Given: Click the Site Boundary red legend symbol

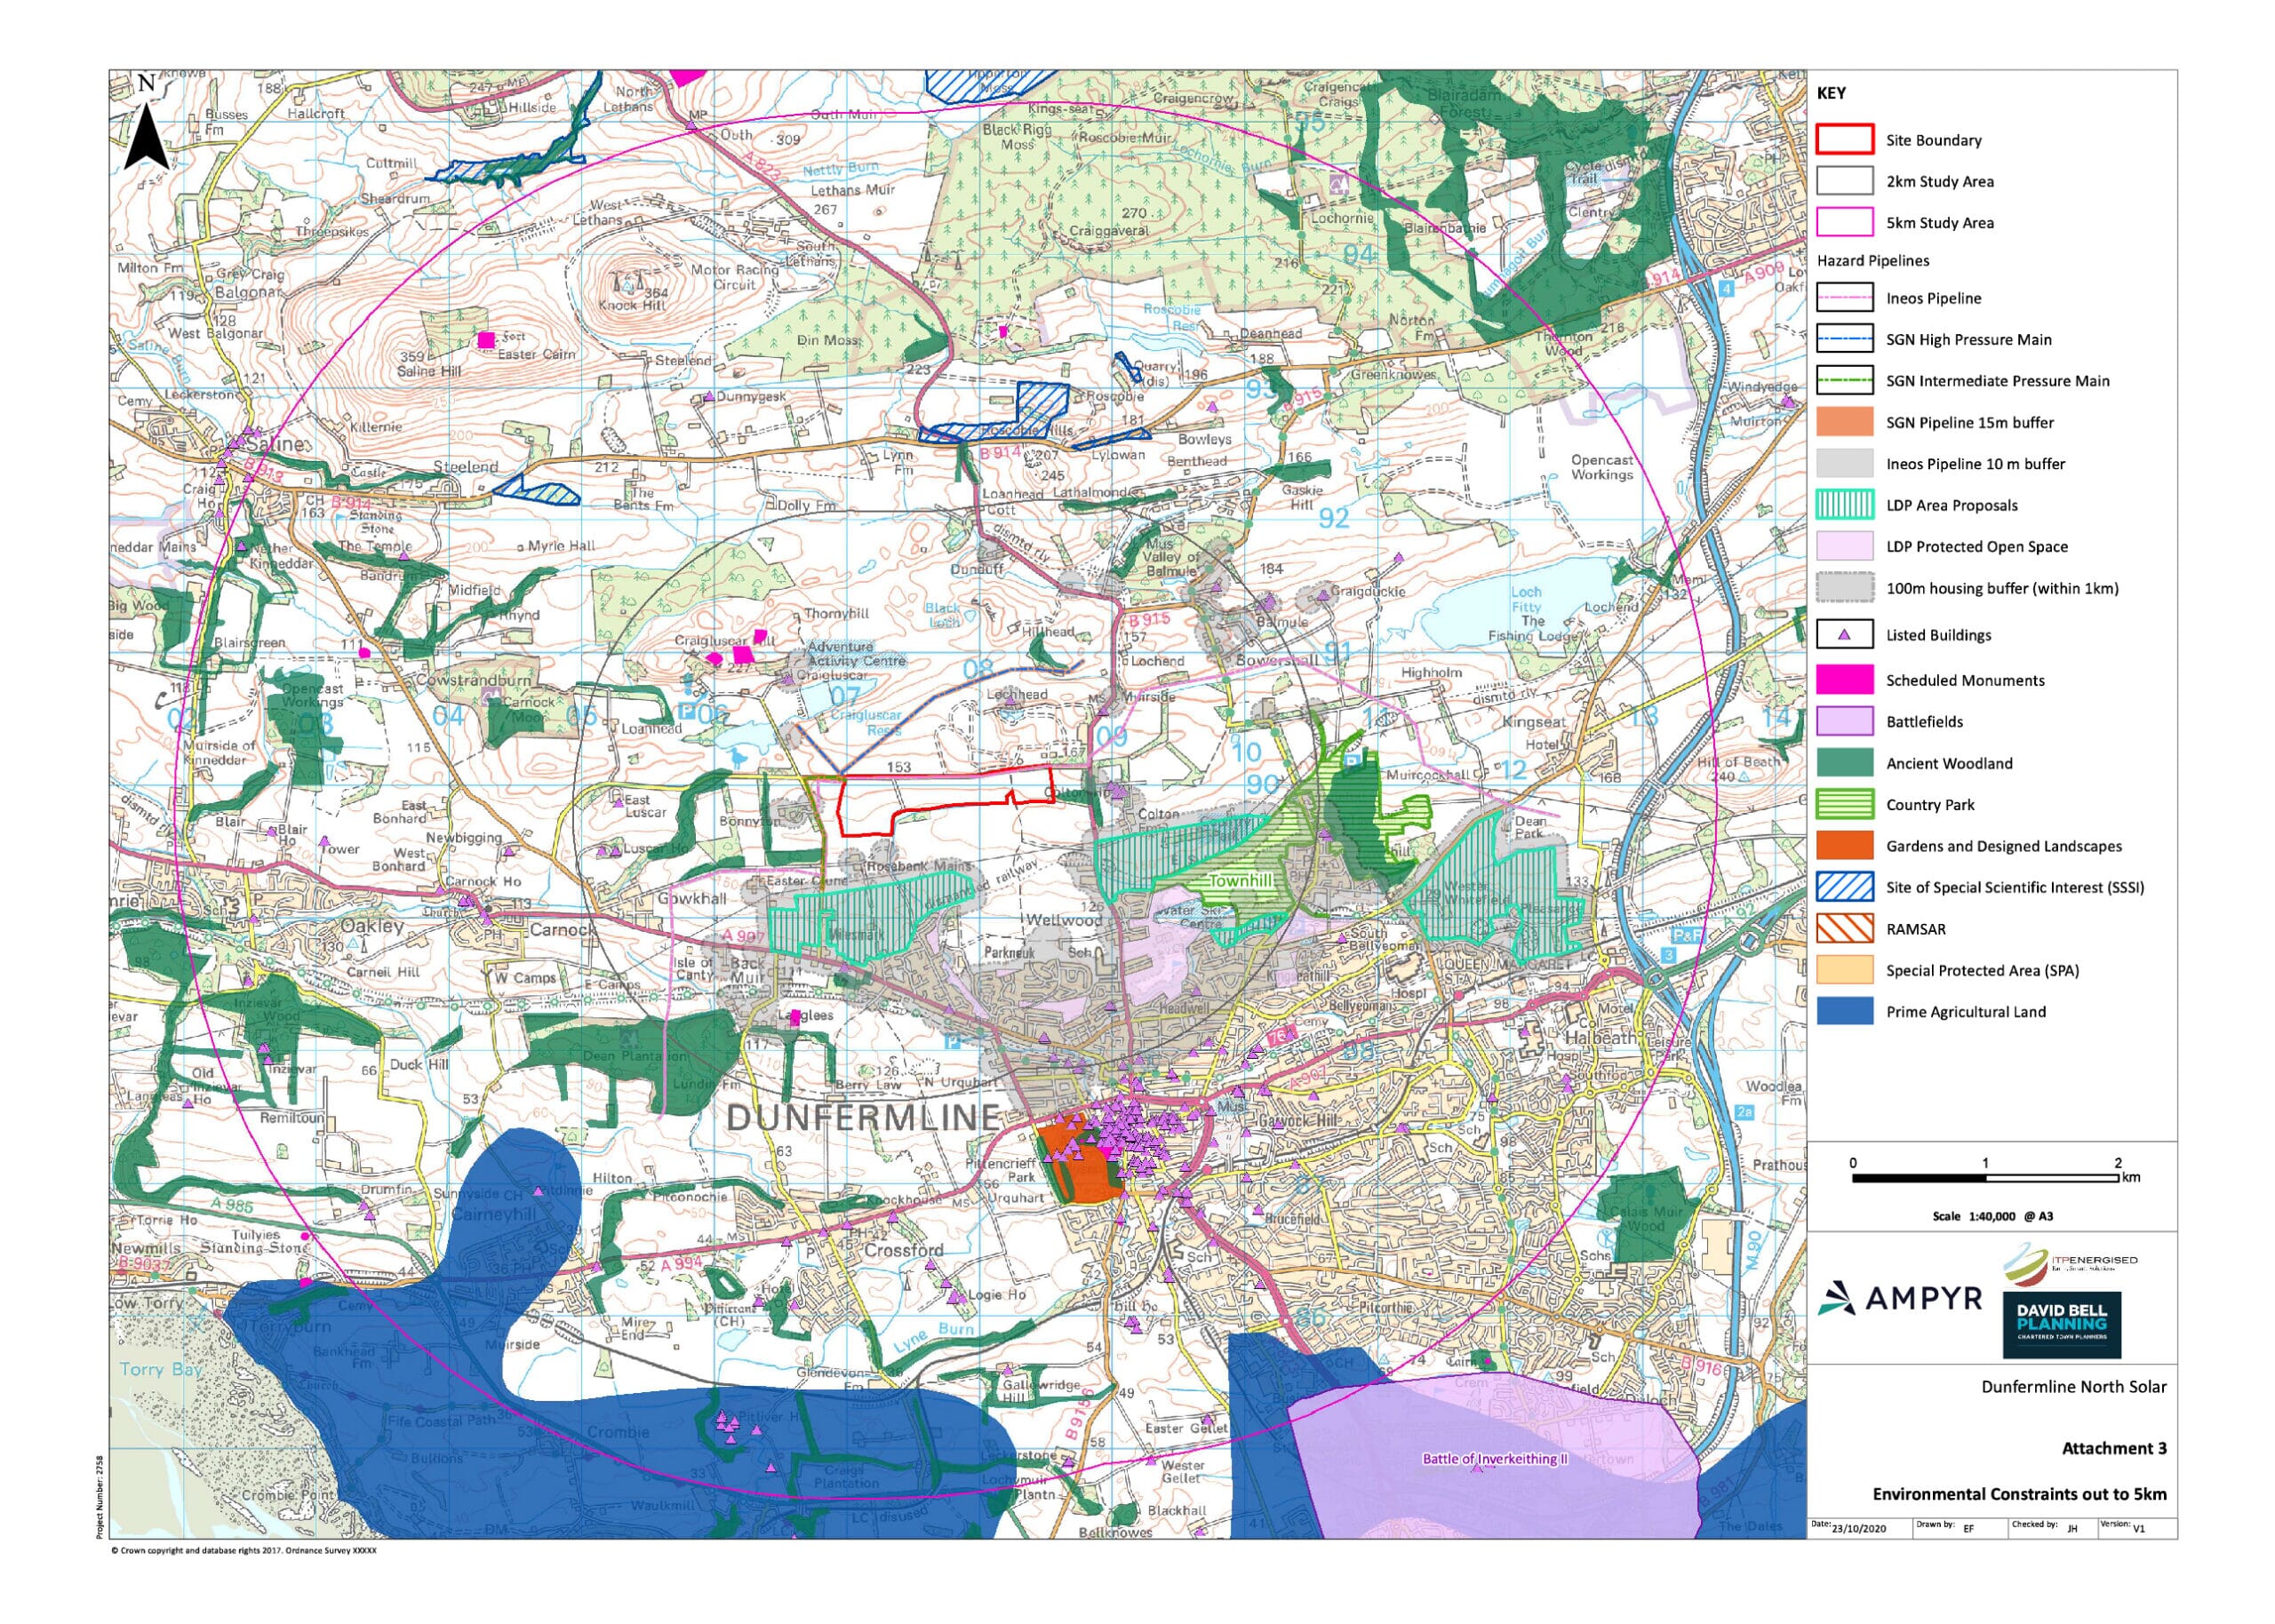Looking at the screenshot, I should (1843, 140).
